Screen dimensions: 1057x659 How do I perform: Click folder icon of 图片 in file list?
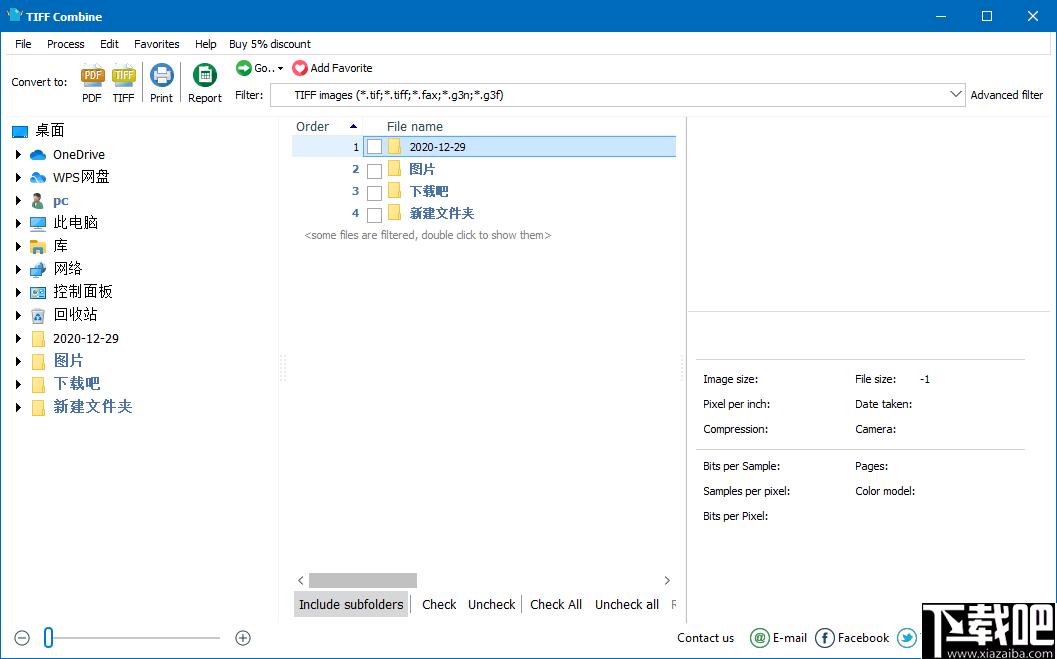(394, 169)
